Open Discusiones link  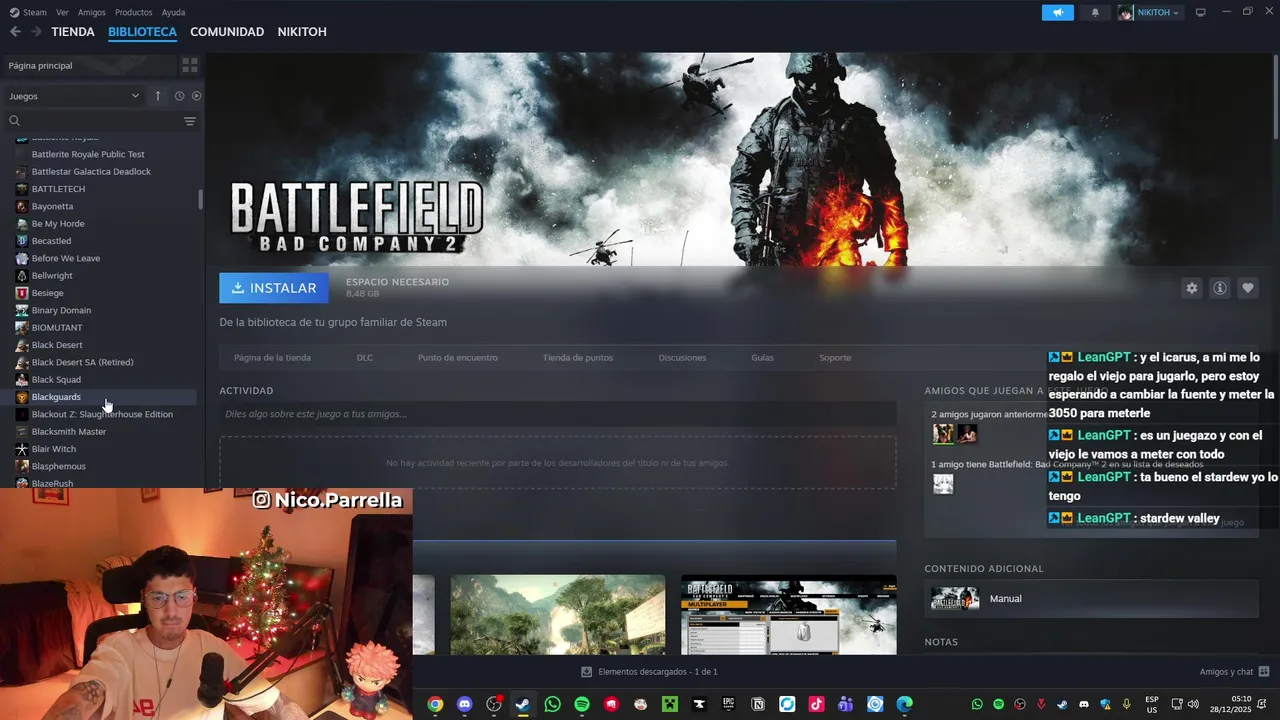(682, 357)
